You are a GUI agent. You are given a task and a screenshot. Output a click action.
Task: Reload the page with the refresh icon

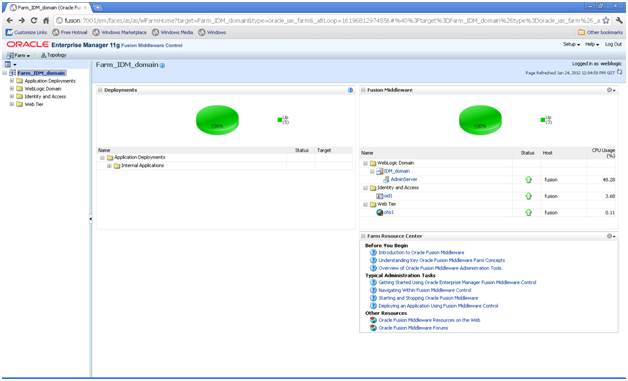click(x=34, y=20)
